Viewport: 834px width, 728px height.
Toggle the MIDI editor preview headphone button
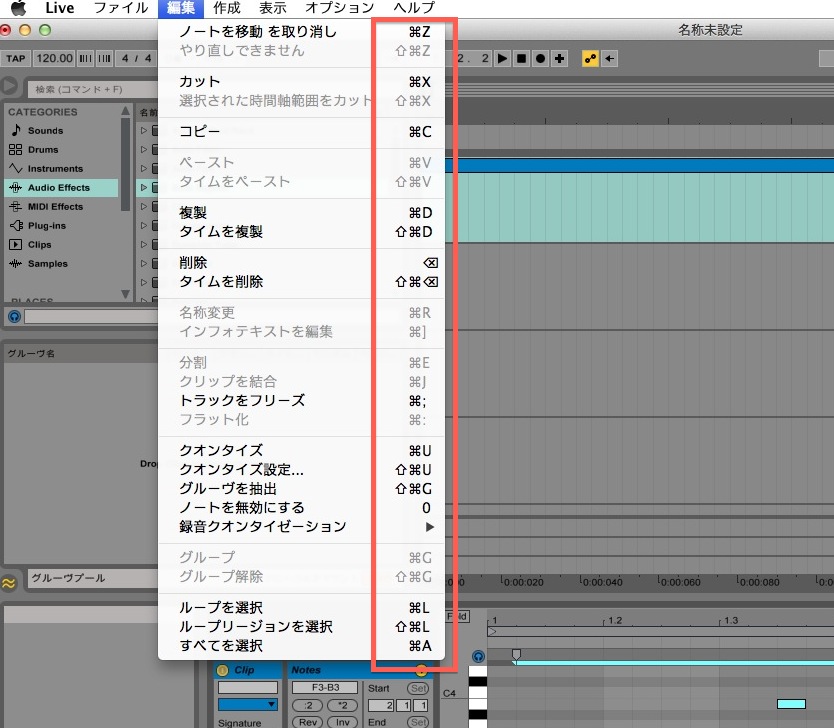point(479,657)
